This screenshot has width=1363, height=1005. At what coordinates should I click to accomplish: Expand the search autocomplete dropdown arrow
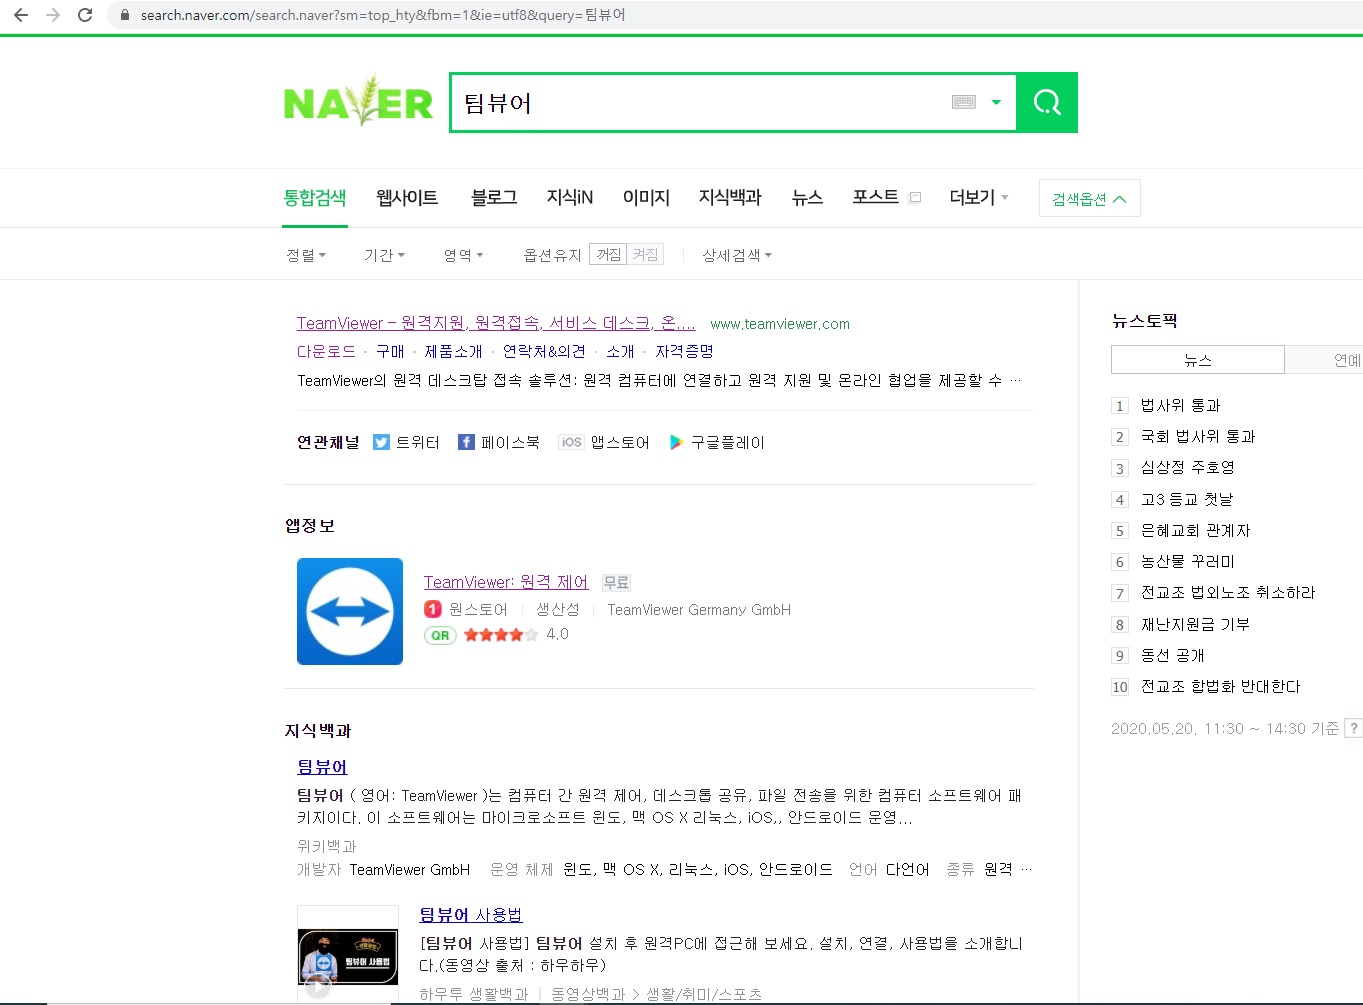pyautogui.click(x=996, y=102)
